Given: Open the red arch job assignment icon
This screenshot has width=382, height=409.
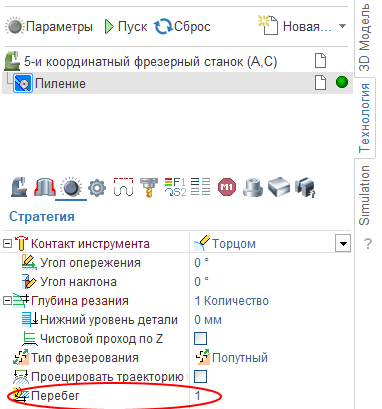Looking at the screenshot, I should click(44, 188).
